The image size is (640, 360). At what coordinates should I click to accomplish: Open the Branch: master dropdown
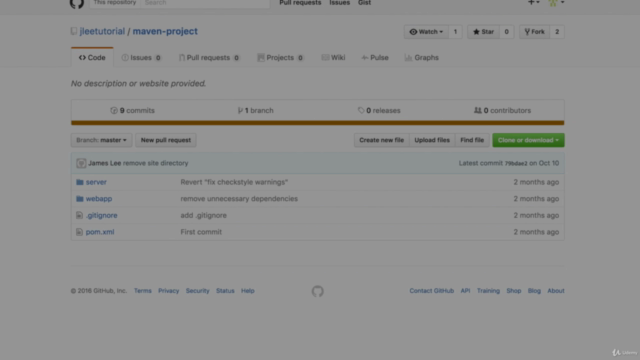[101, 140]
